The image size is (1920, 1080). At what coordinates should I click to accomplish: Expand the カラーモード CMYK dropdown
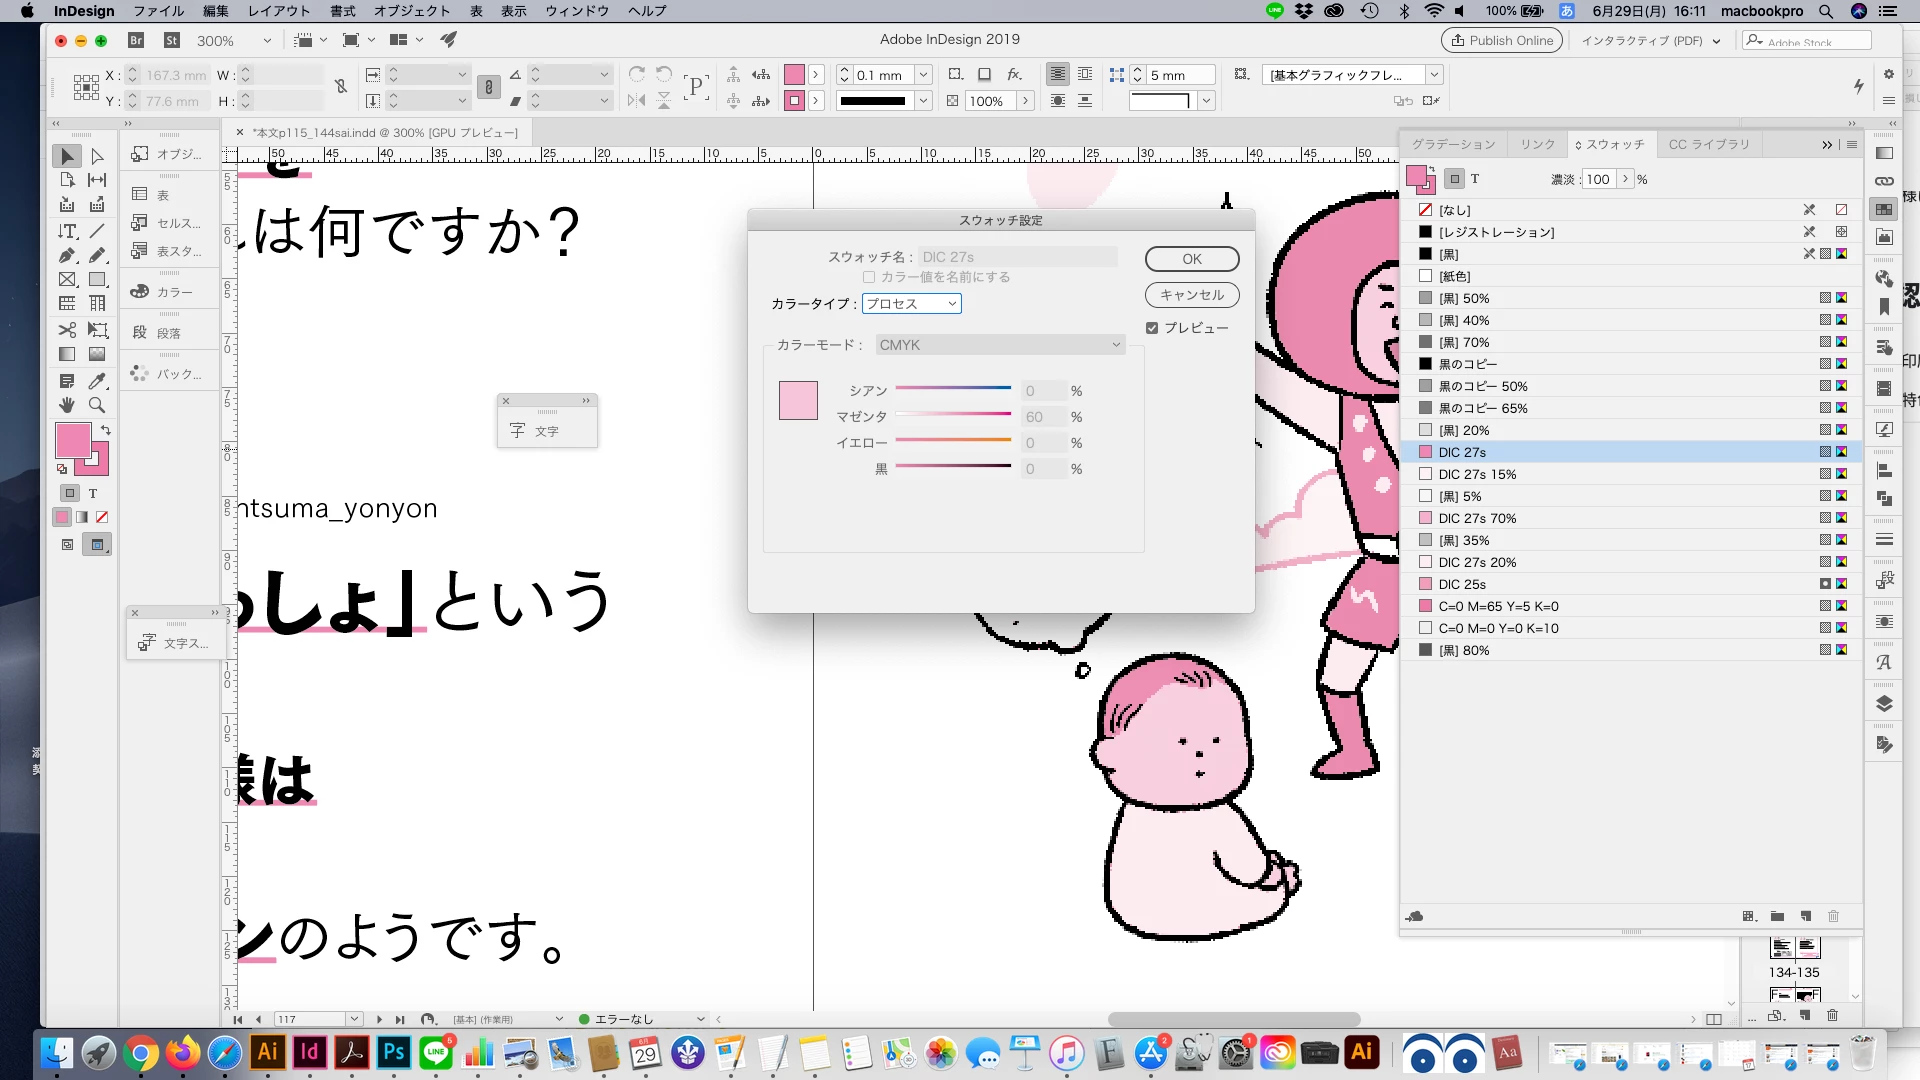(999, 345)
